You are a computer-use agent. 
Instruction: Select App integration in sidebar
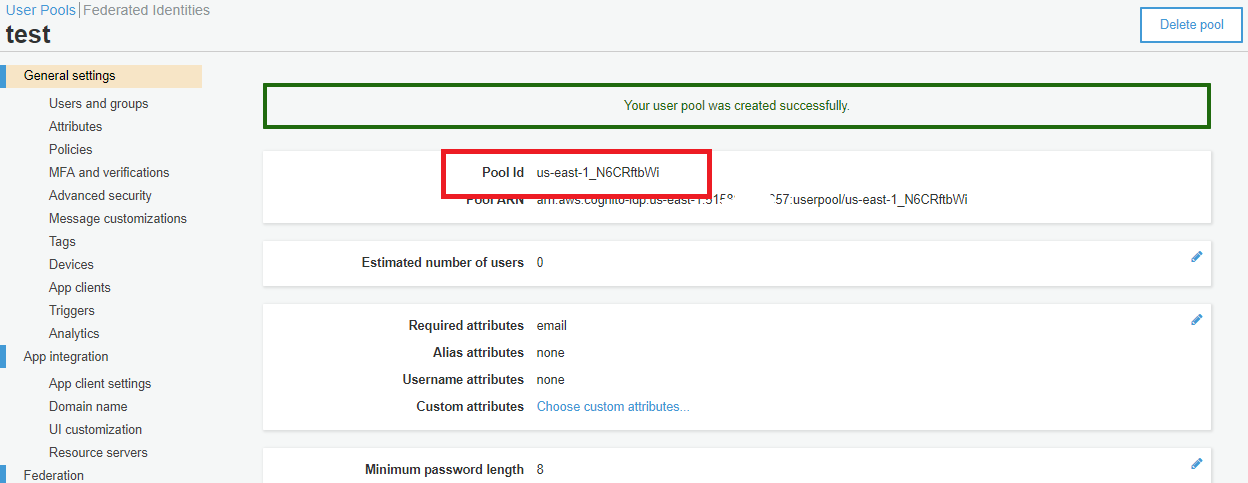tap(66, 357)
